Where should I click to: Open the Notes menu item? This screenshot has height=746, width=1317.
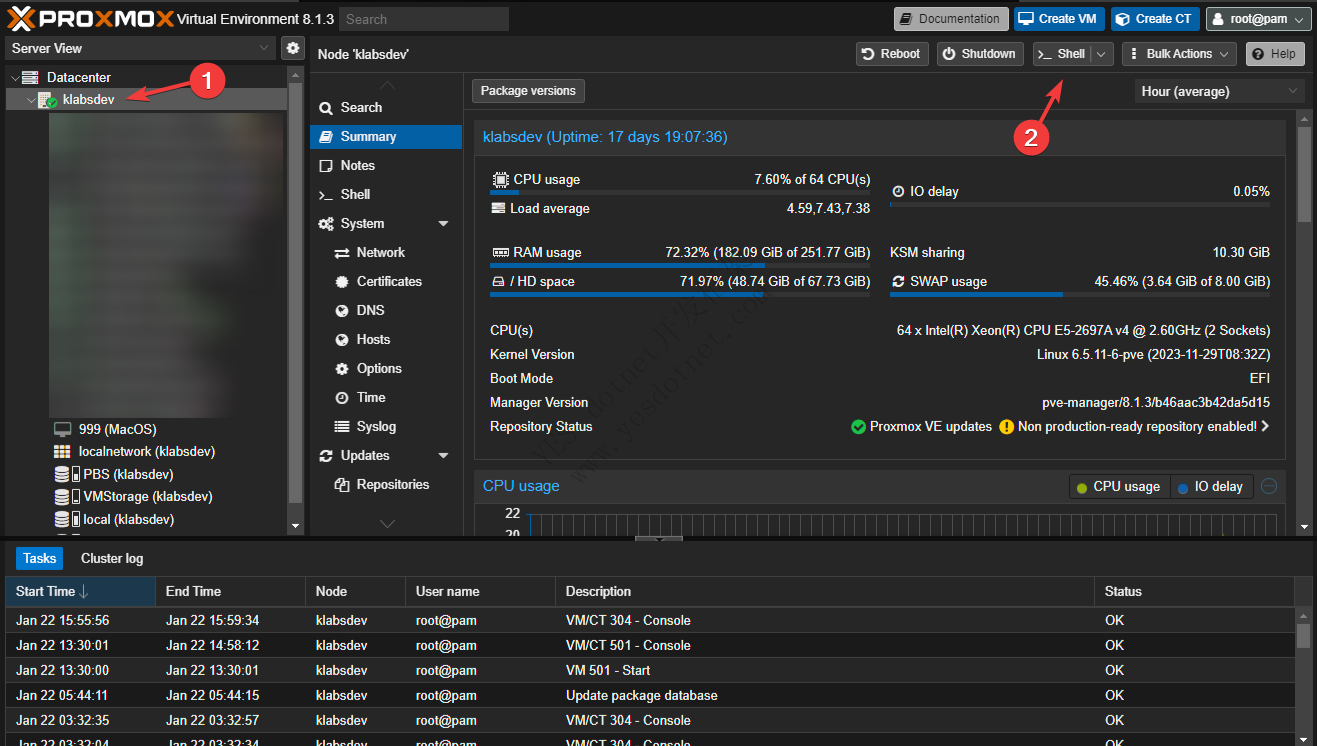(357, 166)
